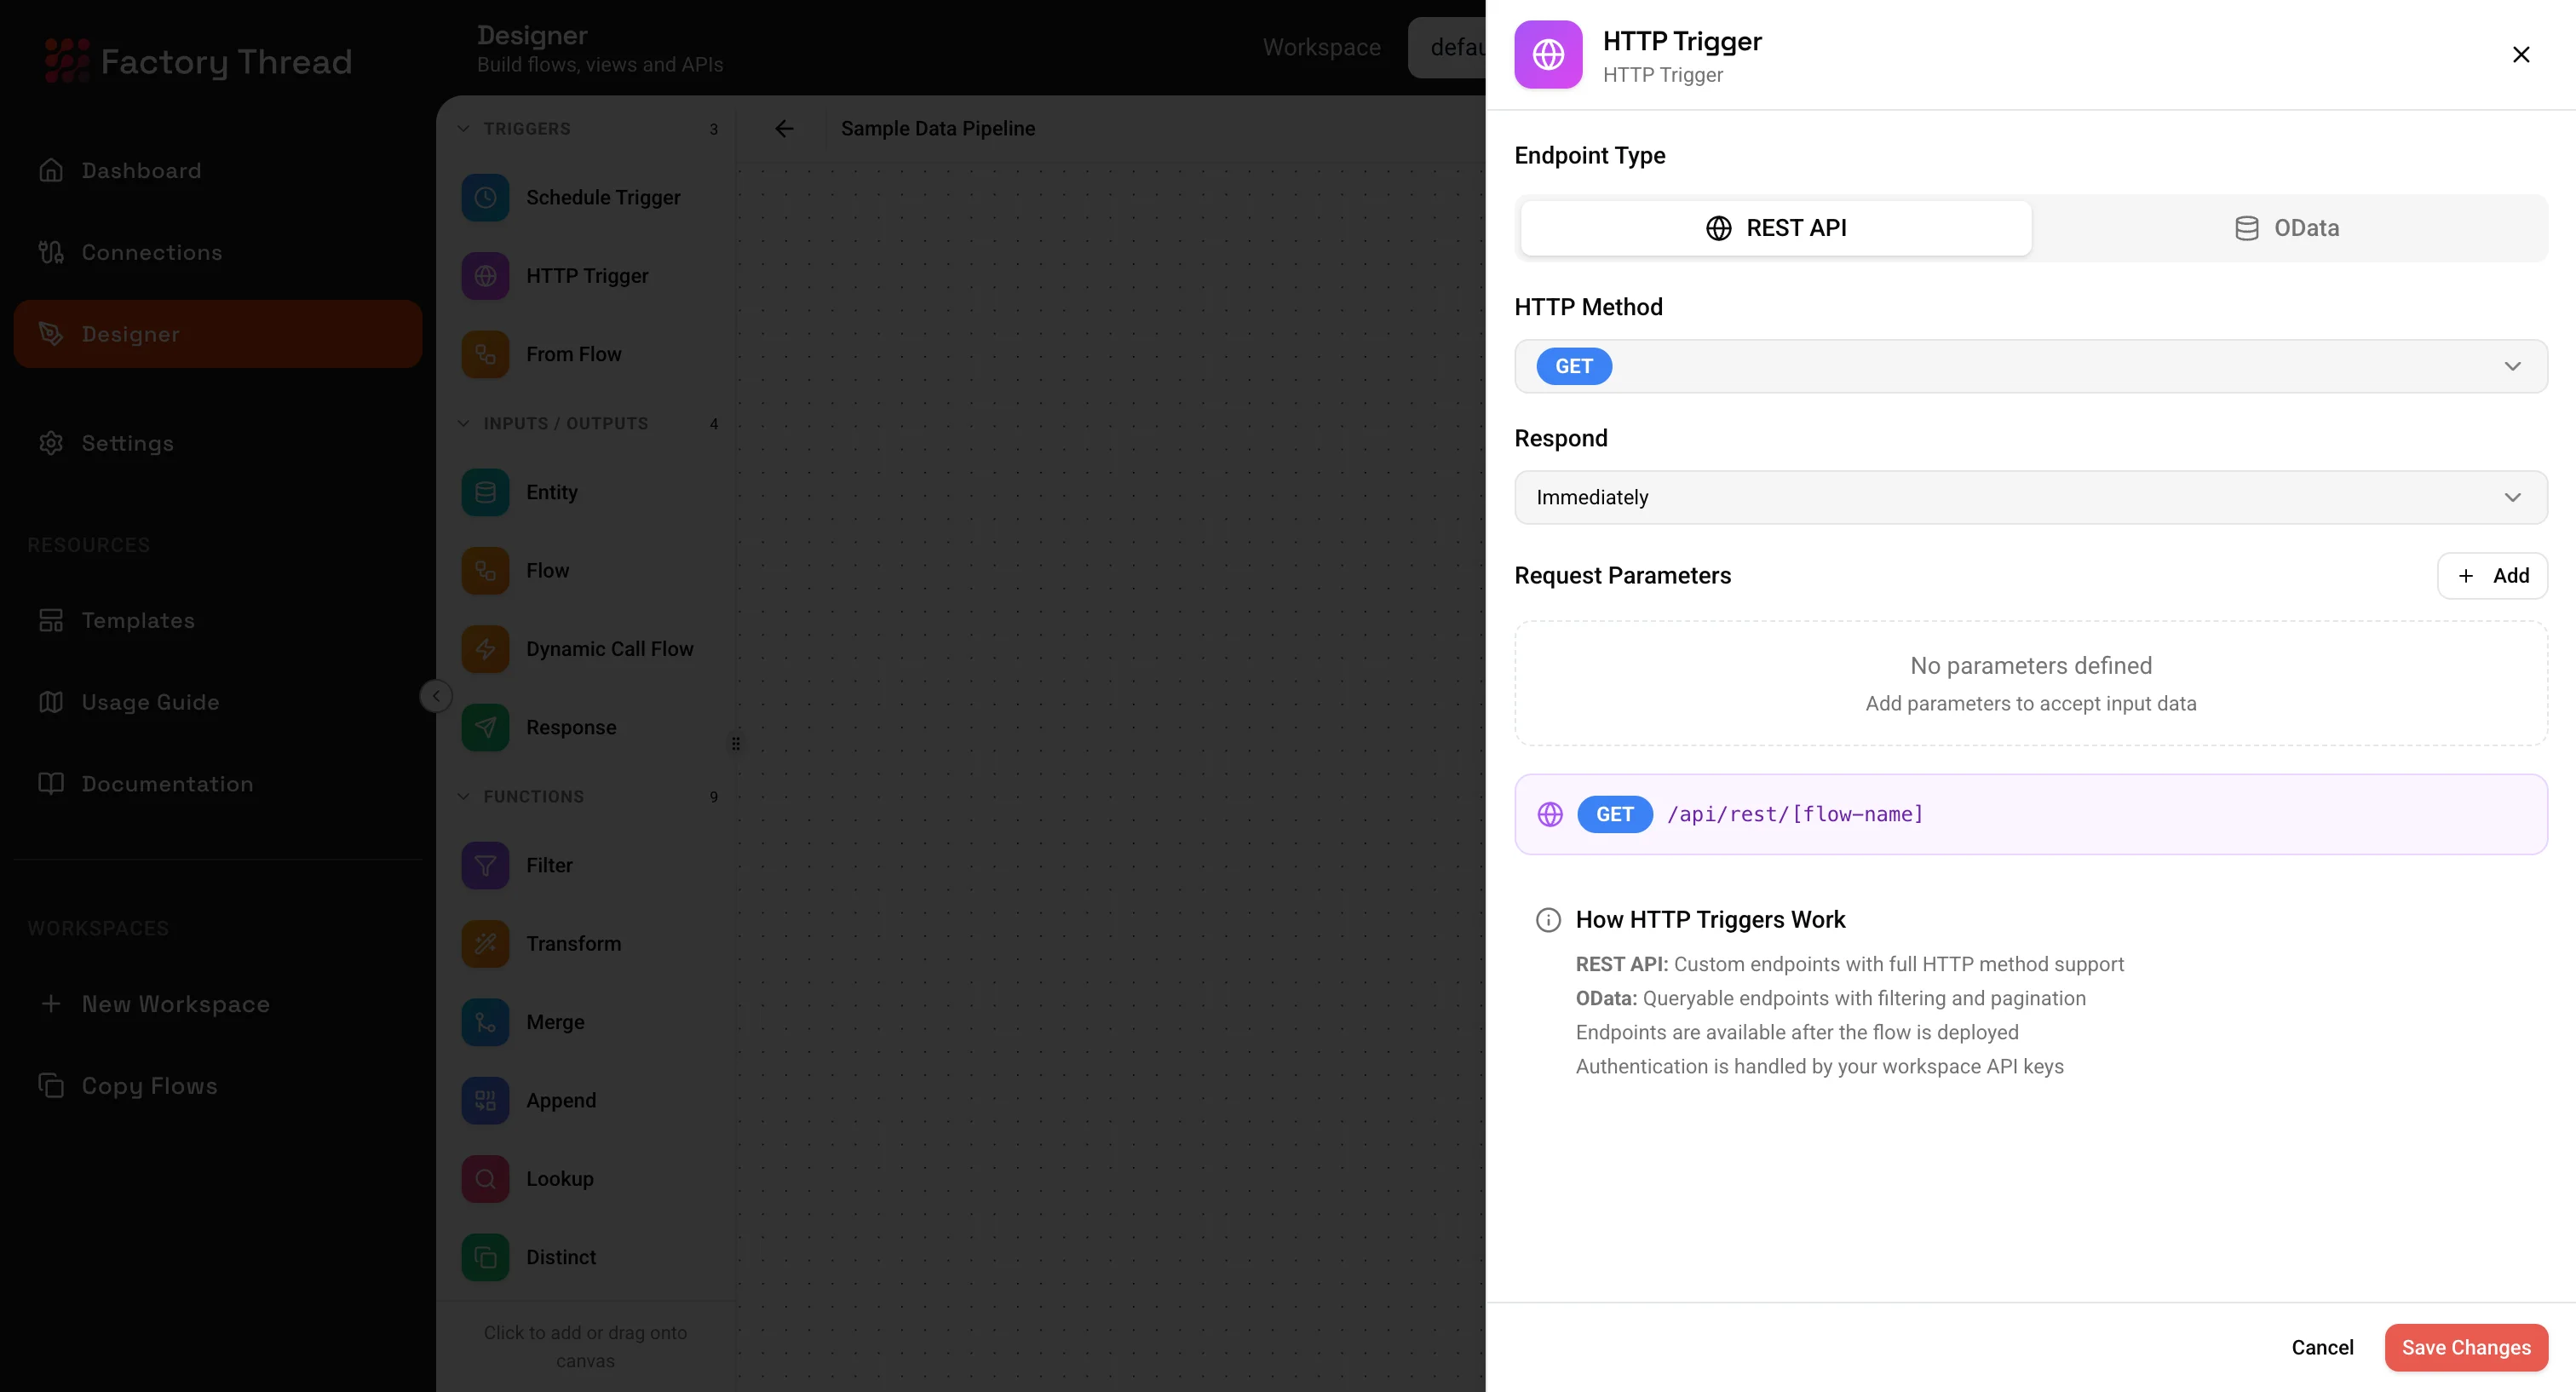
Task: Collapse the sidebar with the chevron toggle
Action: click(436, 696)
